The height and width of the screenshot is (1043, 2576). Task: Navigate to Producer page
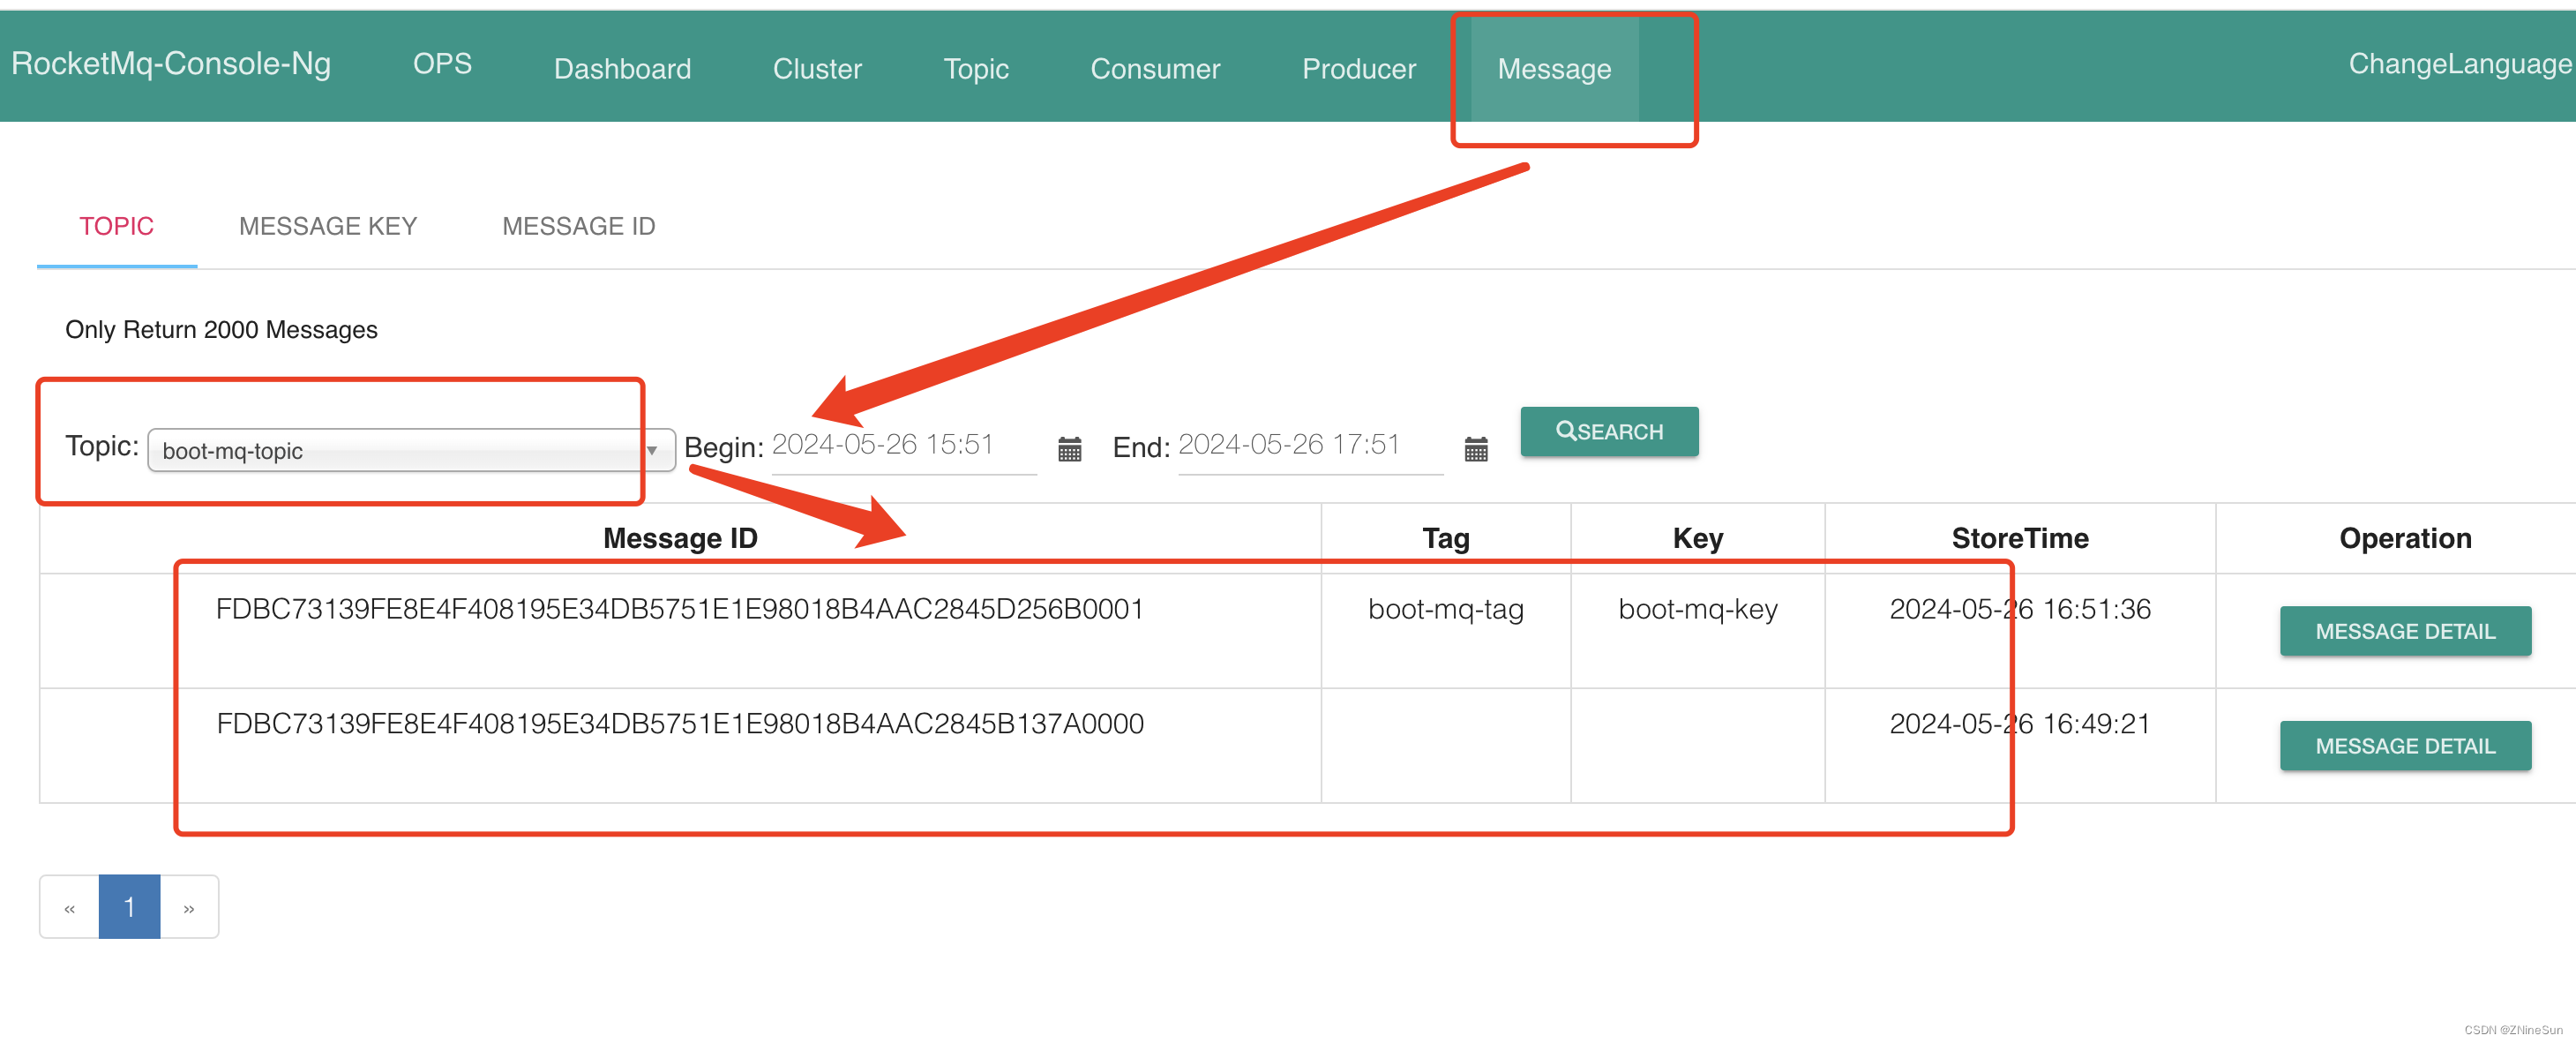tap(1358, 68)
